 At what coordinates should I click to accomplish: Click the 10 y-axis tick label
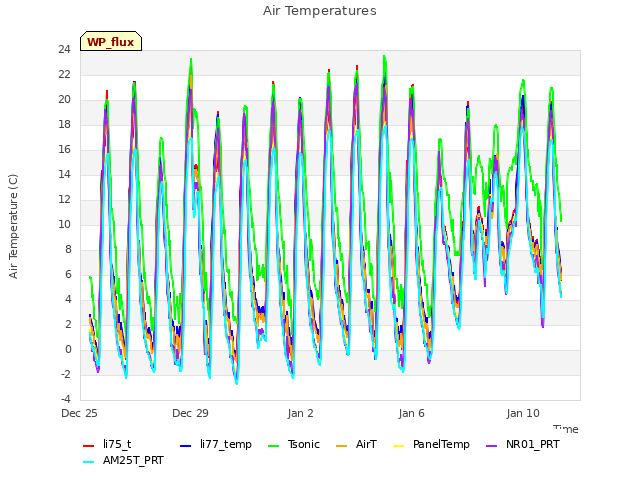(x=64, y=224)
